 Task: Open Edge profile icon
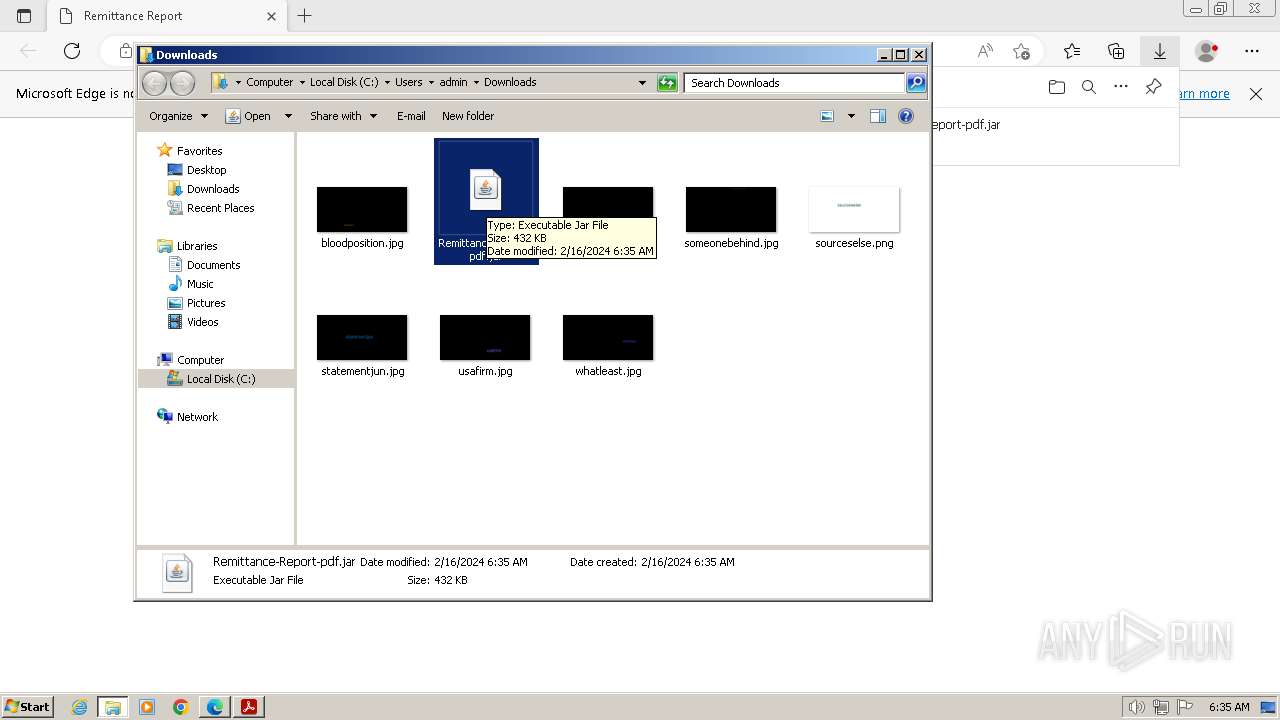[x=1207, y=51]
